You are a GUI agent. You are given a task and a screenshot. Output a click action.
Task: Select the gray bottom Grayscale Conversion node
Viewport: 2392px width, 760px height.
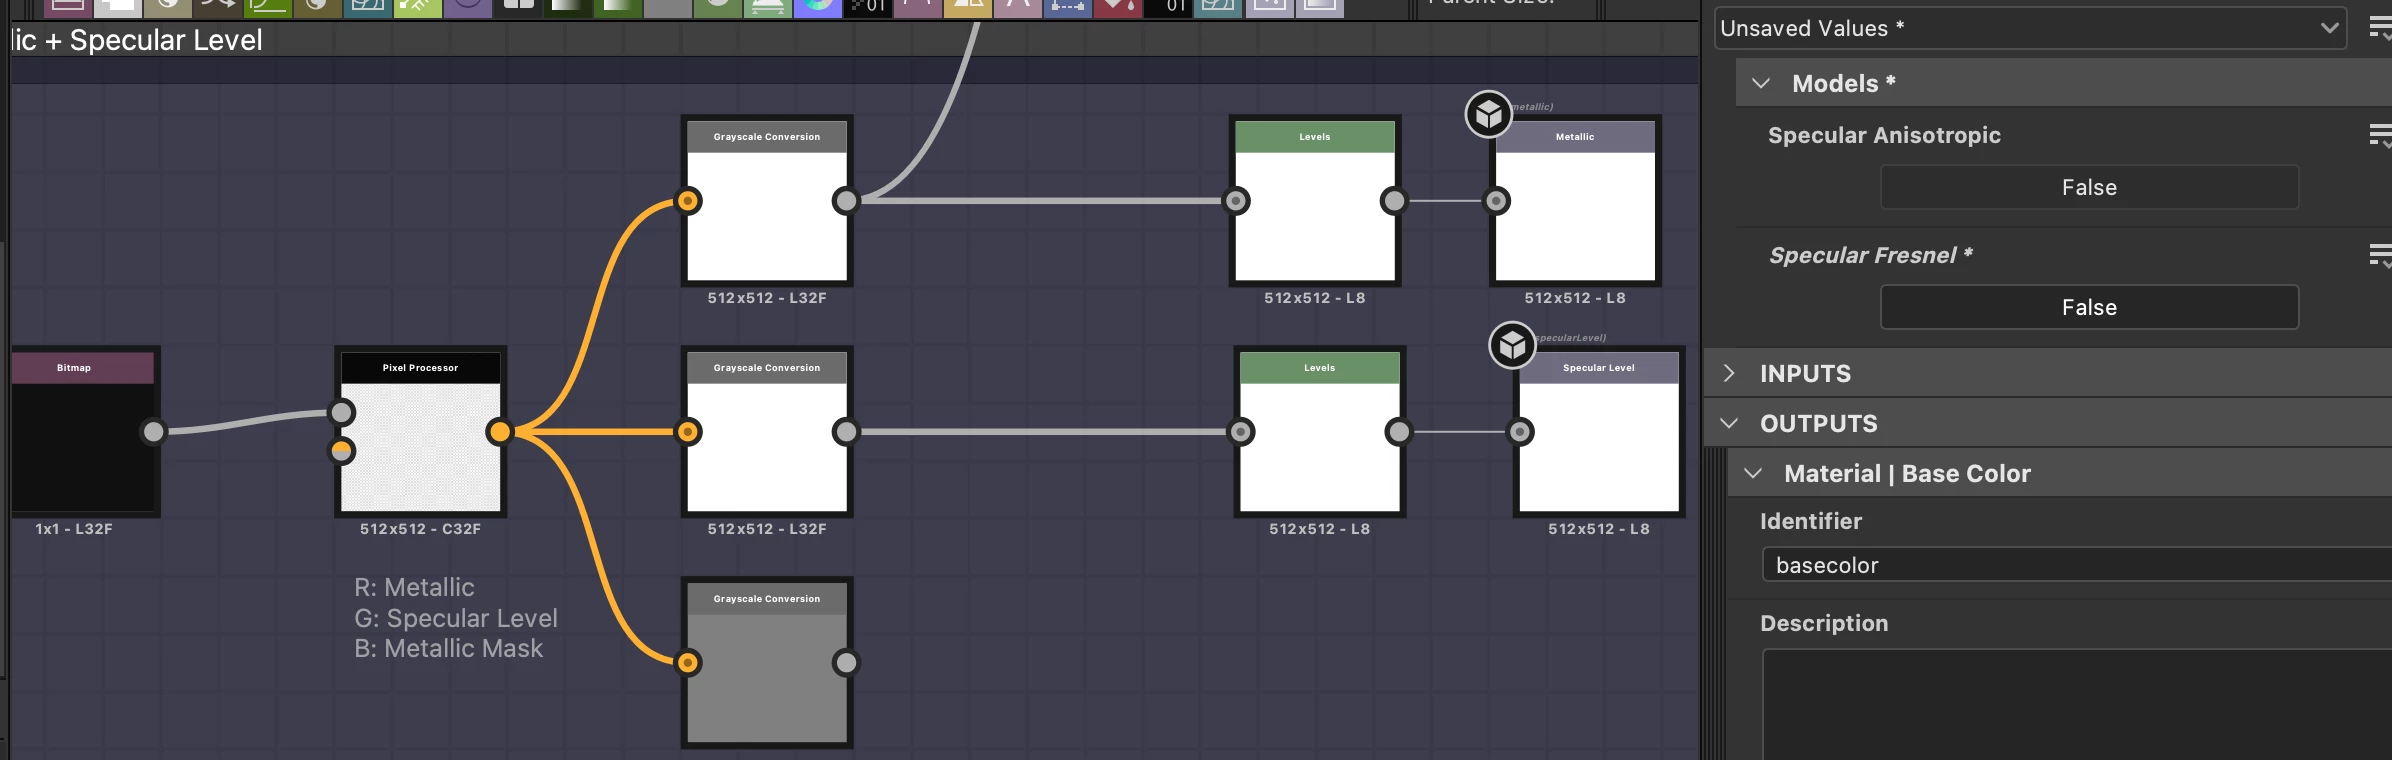pos(767,662)
